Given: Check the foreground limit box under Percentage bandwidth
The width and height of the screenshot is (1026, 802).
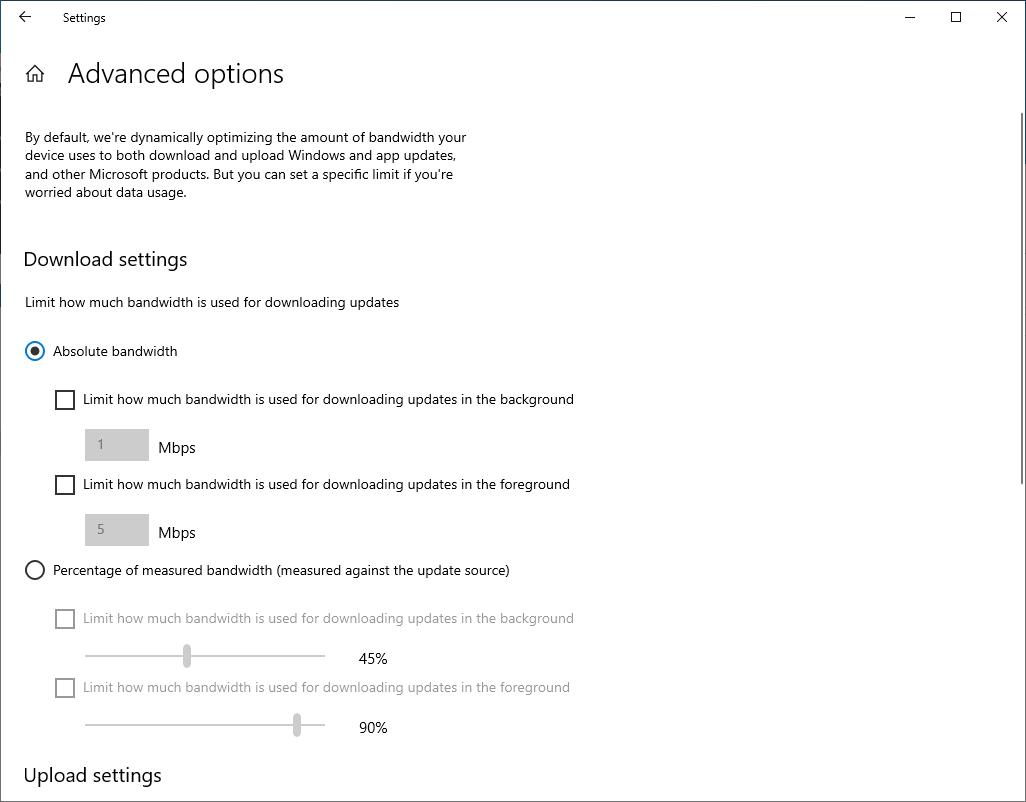Looking at the screenshot, I should 65,688.
